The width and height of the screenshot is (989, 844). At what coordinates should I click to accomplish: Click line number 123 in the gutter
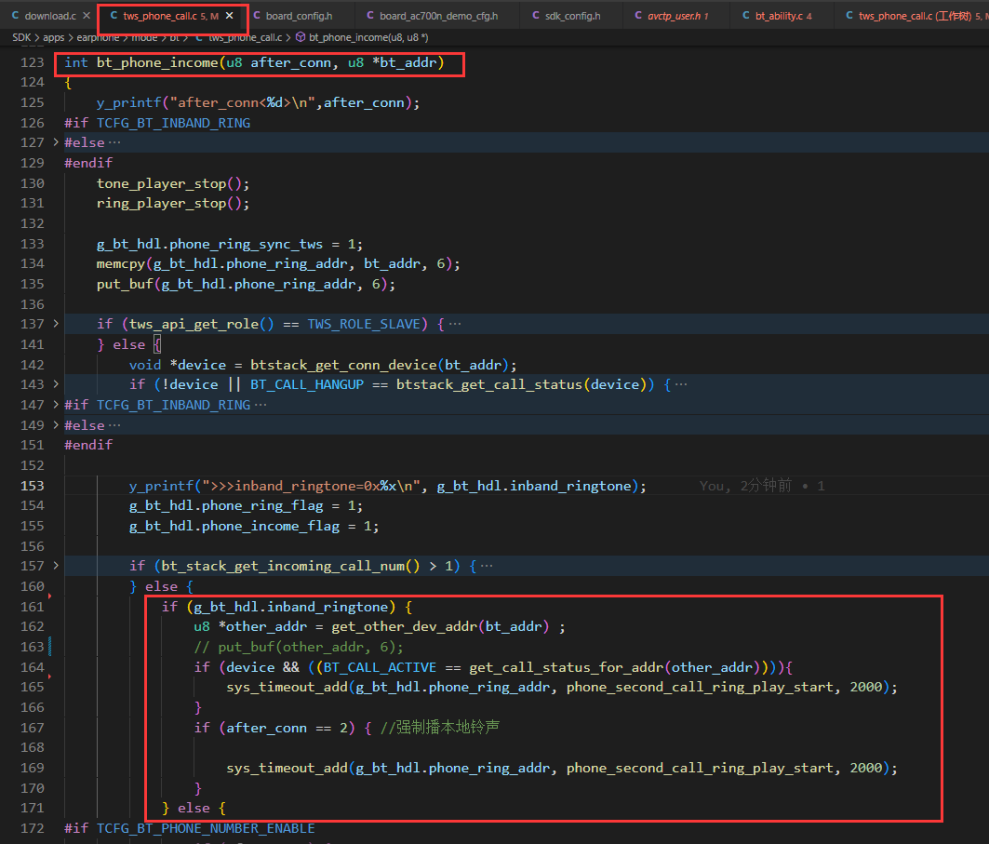[x=32, y=62]
